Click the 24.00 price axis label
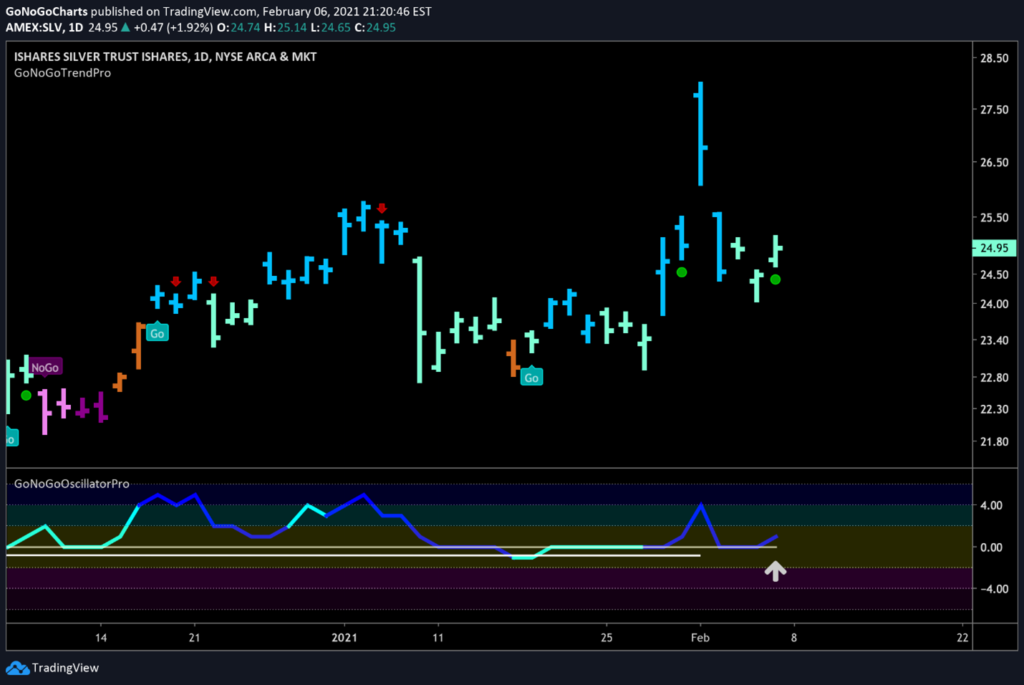Screen dimensions: 1024x685 995,304
